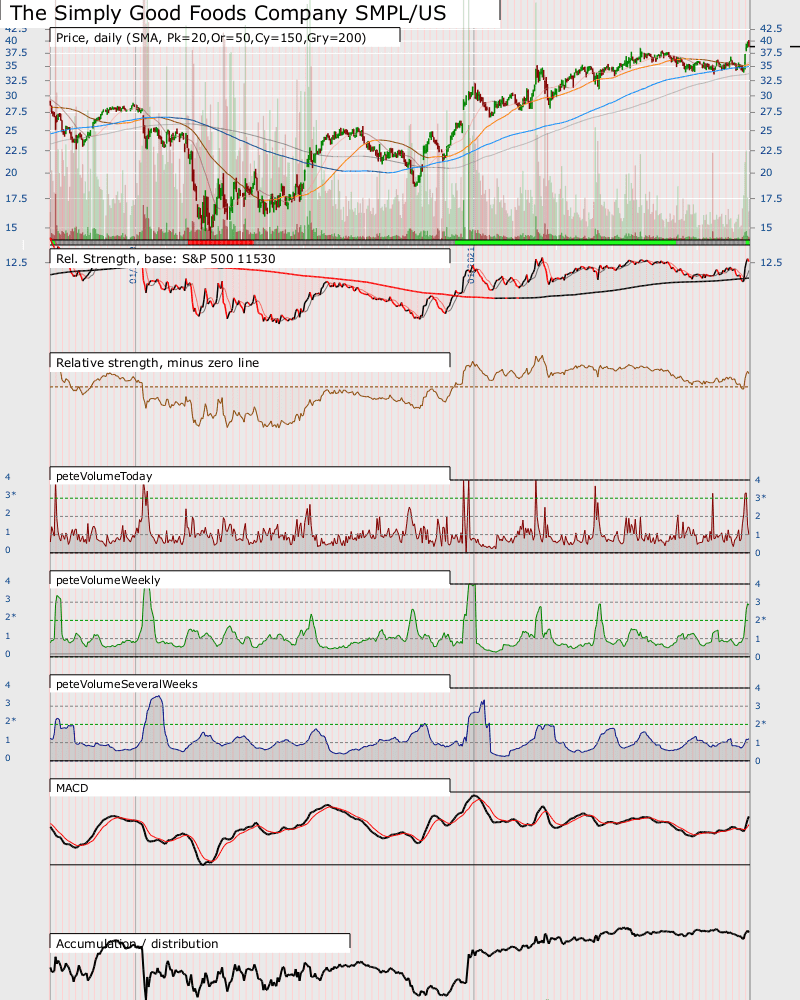
Task: Select the 32.5 value on the right price axis
Action: coord(770,80)
